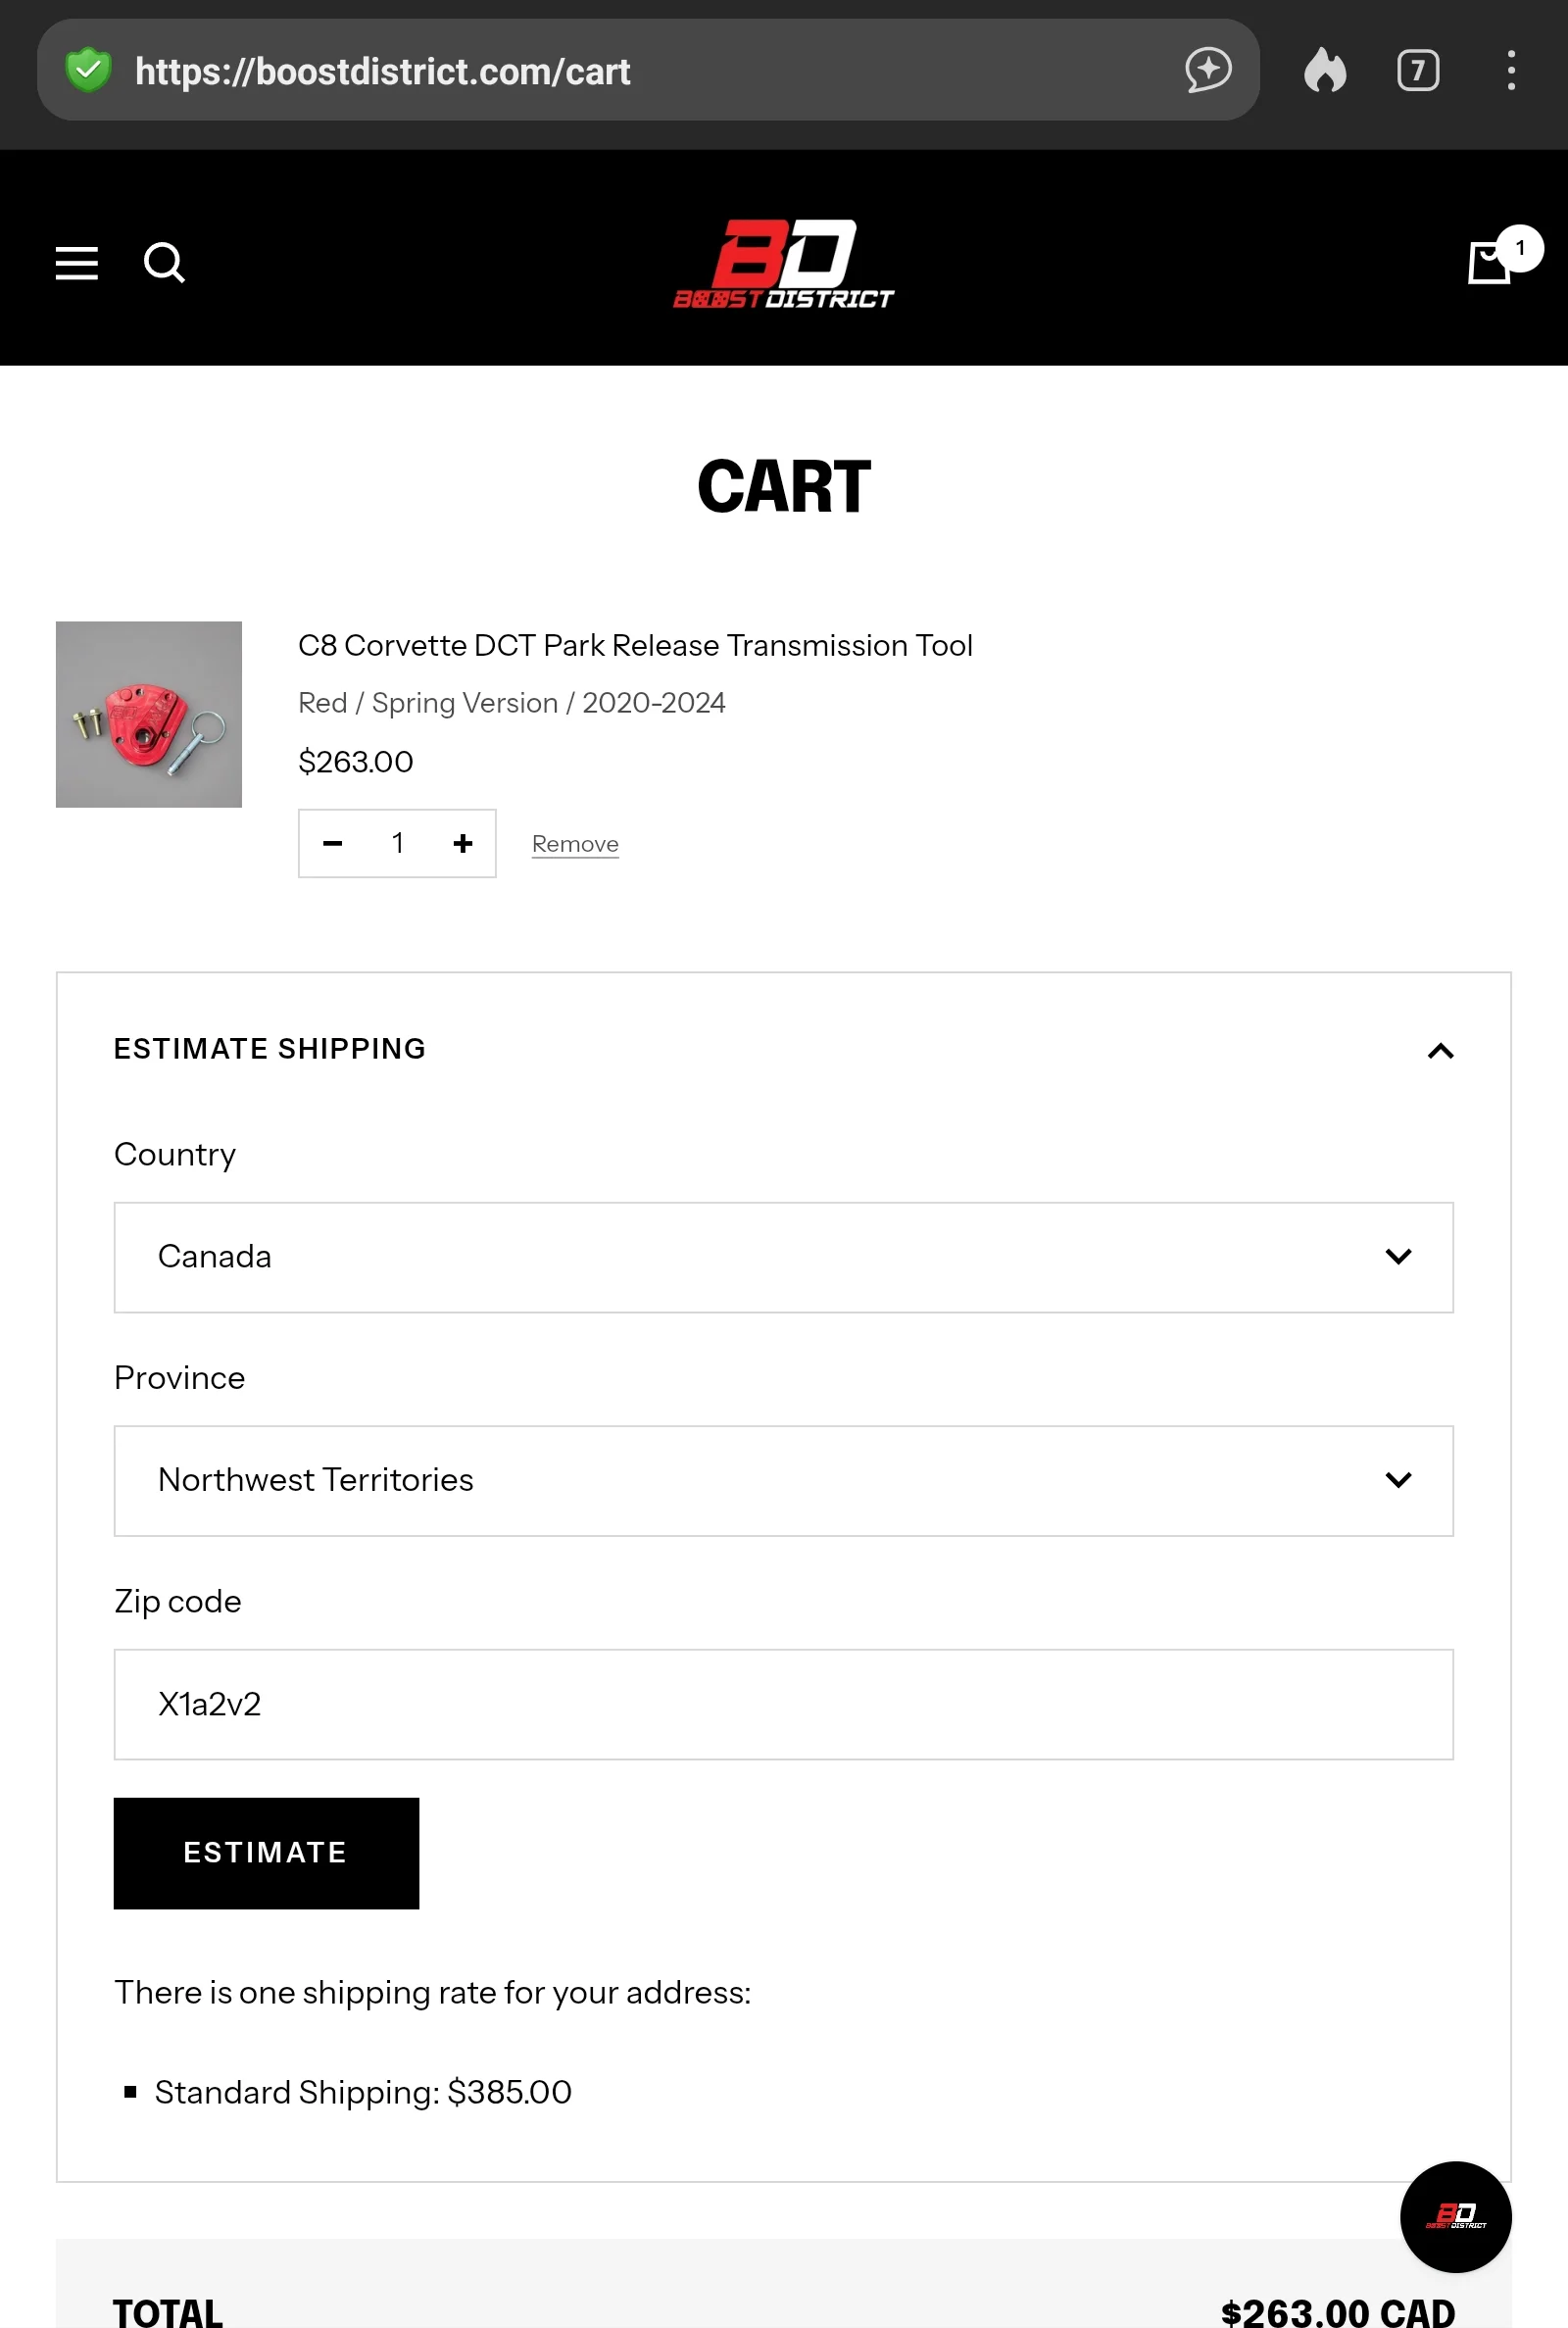Increase item quantity with plus button
Image resolution: width=1568 pixels, height=2328 pixels.
click(x=462, y=844)
